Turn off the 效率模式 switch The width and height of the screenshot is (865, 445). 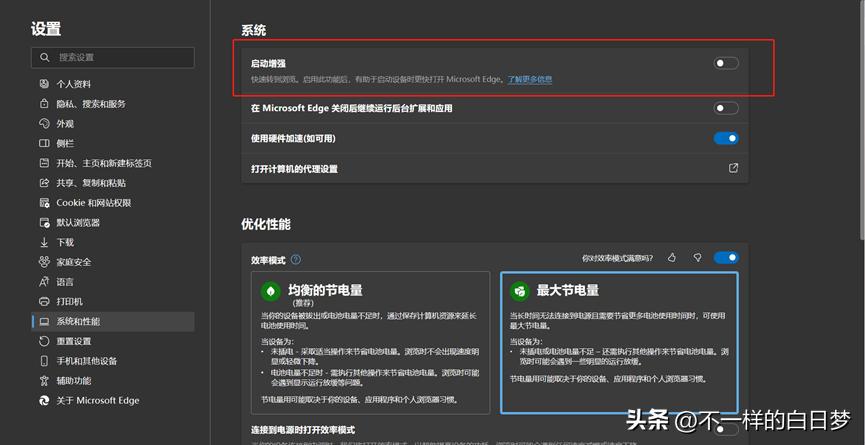726,258
